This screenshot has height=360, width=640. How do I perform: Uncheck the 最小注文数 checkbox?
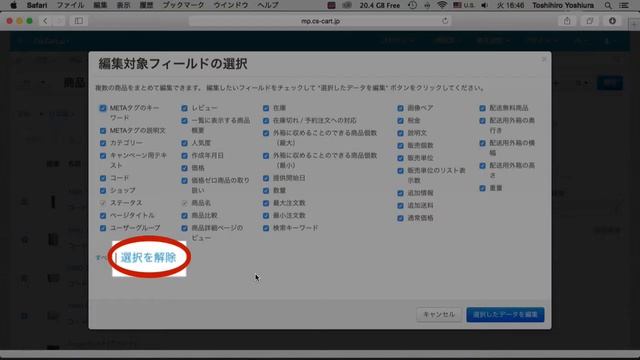[x=266, y=216]
